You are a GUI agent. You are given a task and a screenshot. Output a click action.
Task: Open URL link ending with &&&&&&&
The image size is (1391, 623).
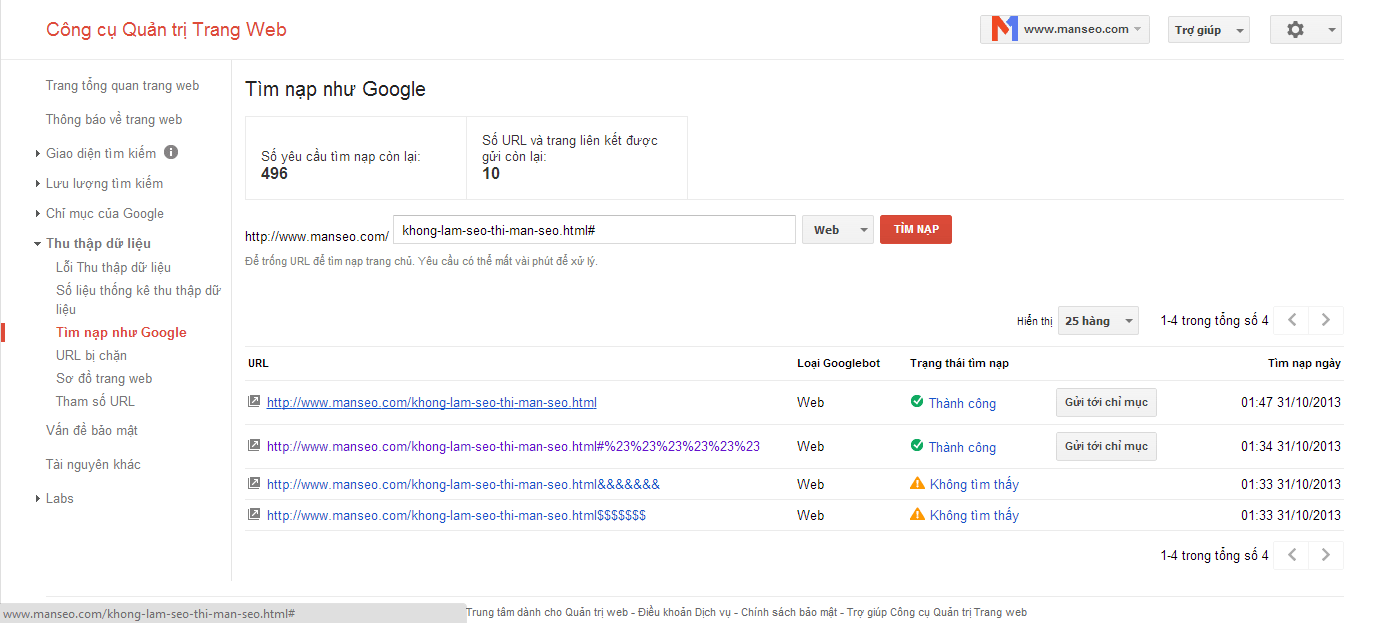click(x=463, y=484)
